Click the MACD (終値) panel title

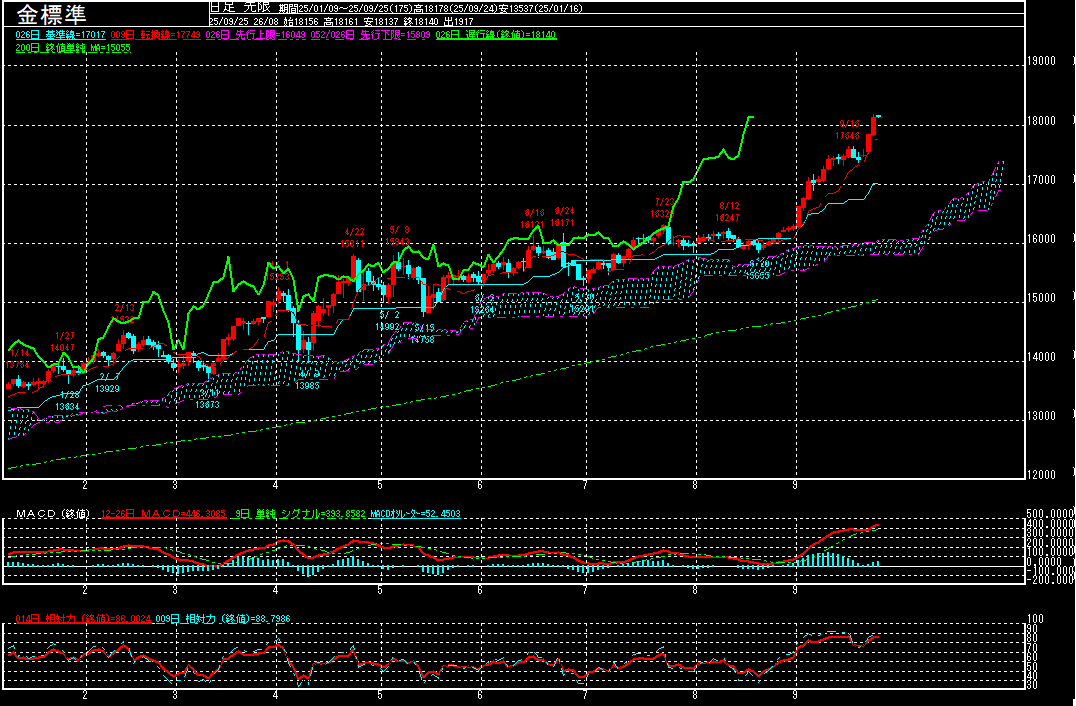52,514
